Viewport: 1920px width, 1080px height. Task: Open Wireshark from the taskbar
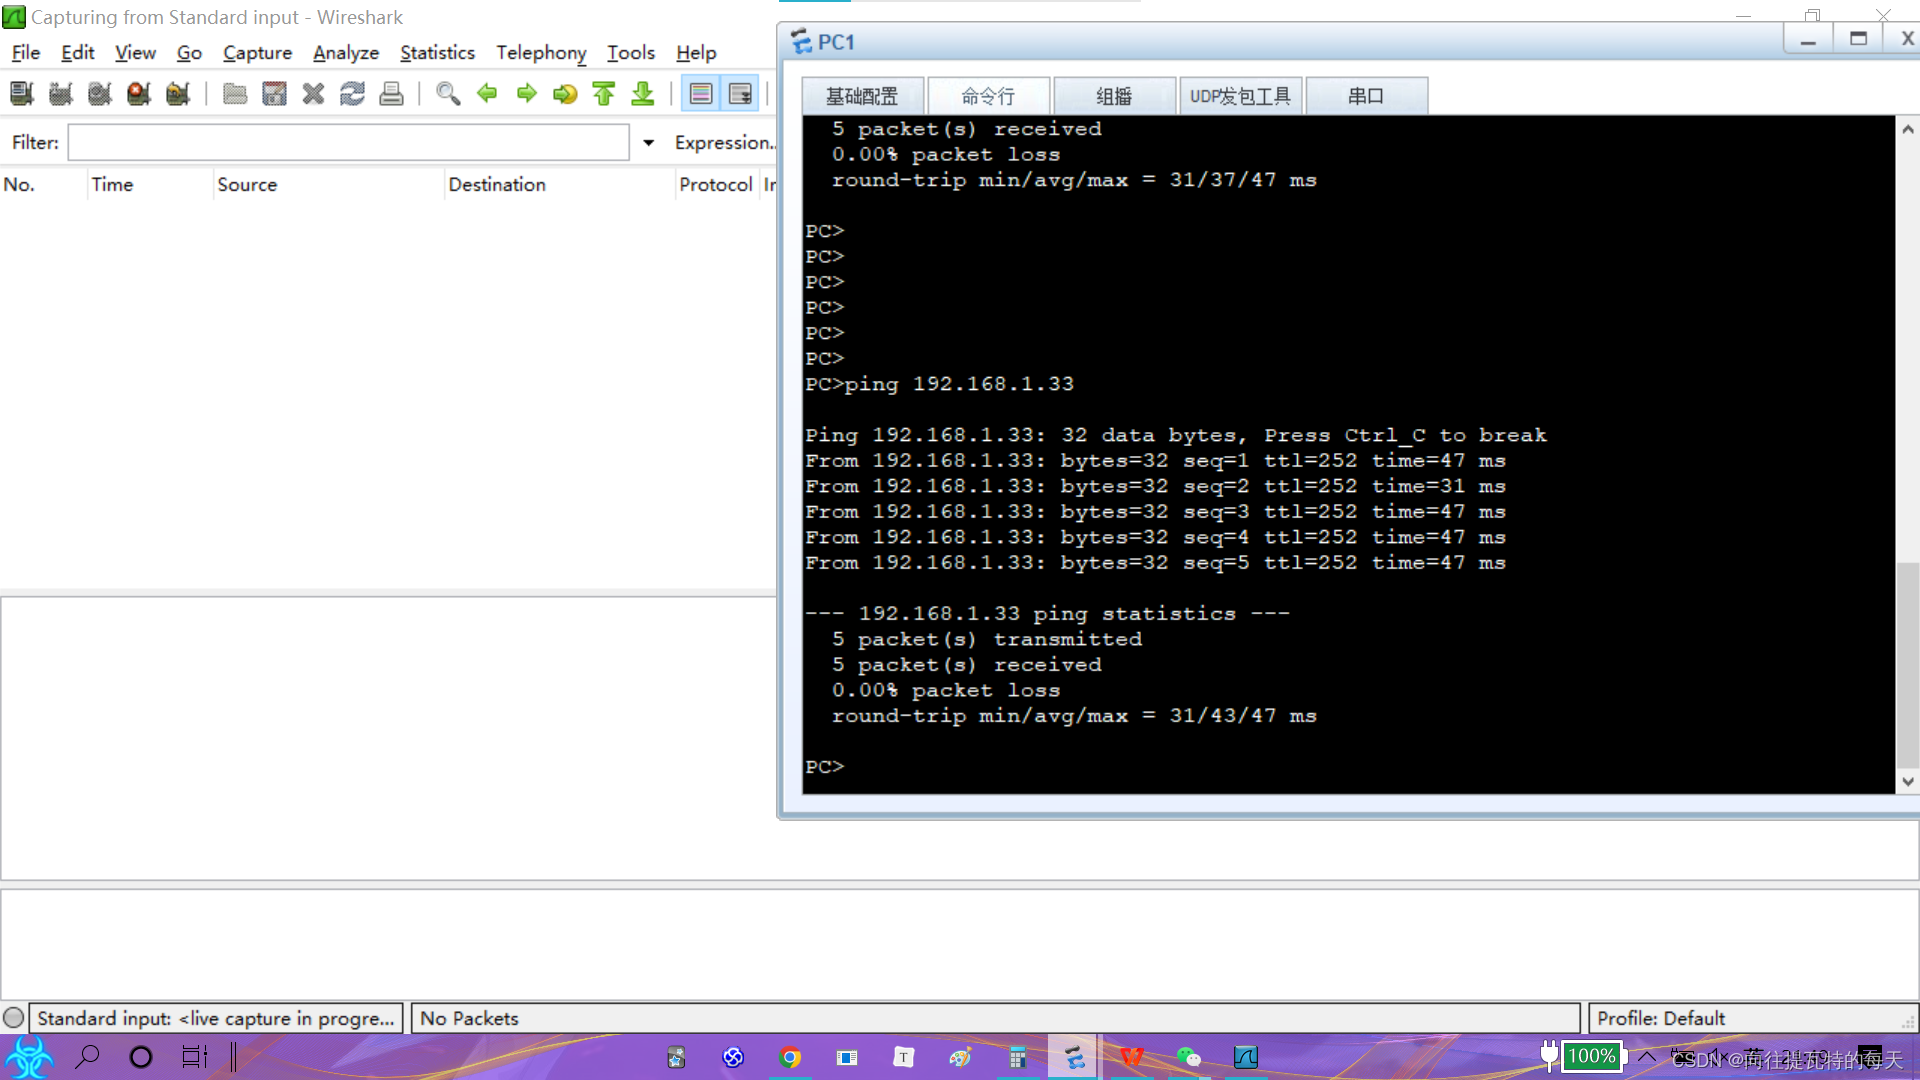click(x=1245, y=1057)
